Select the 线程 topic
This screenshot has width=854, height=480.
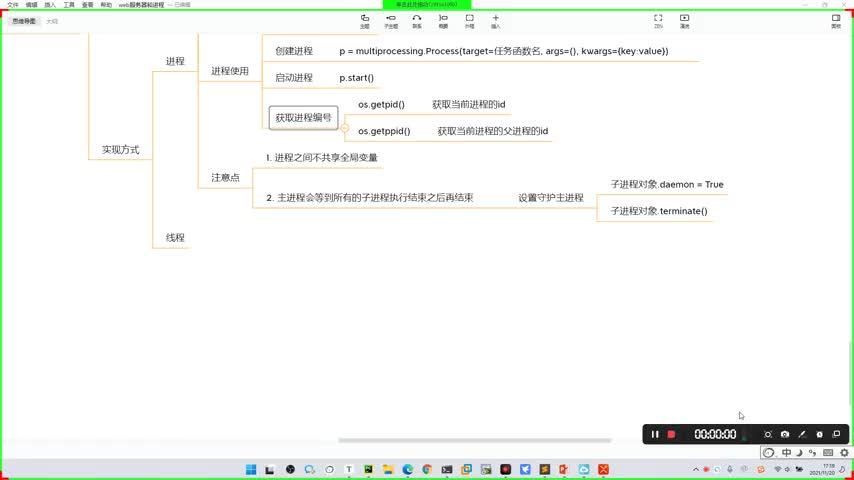(x=175, y=238)
